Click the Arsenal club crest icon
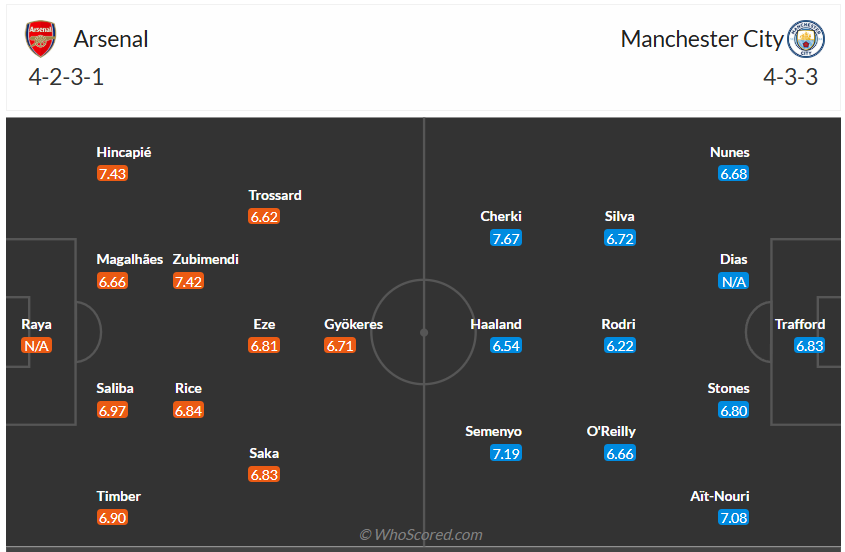Image resolution: width=845 pixels, height=552 pixels. point(41,39)
